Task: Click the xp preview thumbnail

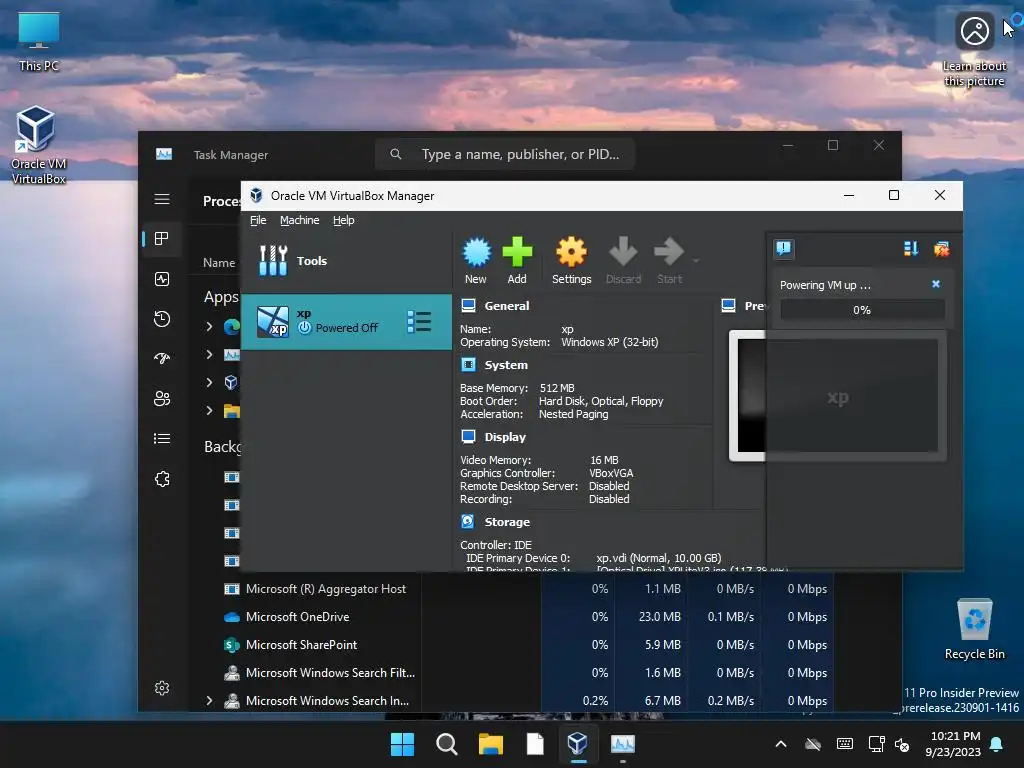Action: [839, 396]
